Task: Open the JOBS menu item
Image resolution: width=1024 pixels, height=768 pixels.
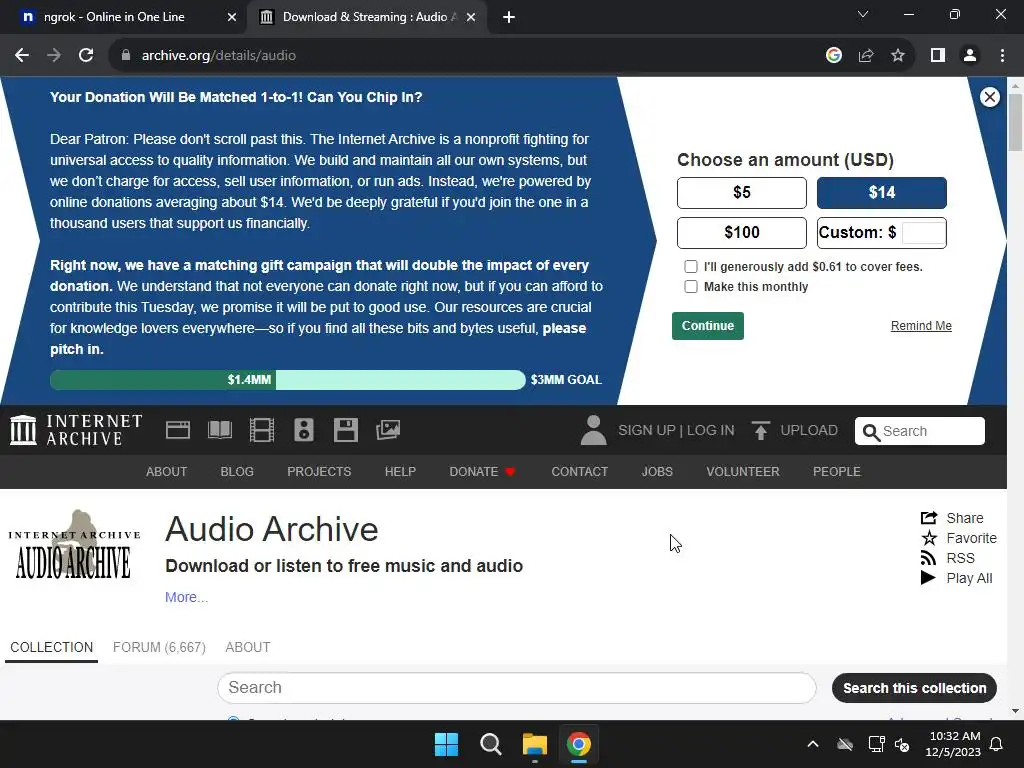Action: click(657, 472)
